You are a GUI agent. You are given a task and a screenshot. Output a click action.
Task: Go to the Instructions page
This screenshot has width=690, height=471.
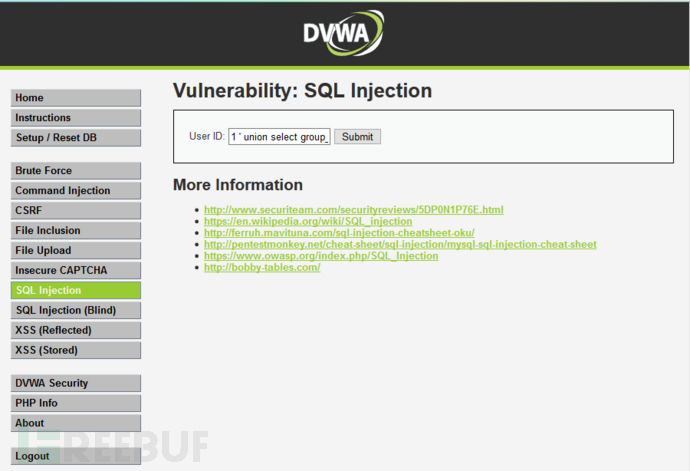76,118
